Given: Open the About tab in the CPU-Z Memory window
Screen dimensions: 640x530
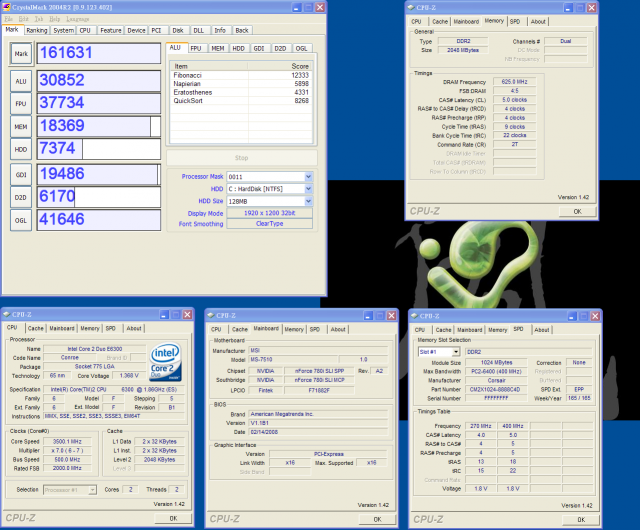Looking at the screenshot, I should coord(538,22).
